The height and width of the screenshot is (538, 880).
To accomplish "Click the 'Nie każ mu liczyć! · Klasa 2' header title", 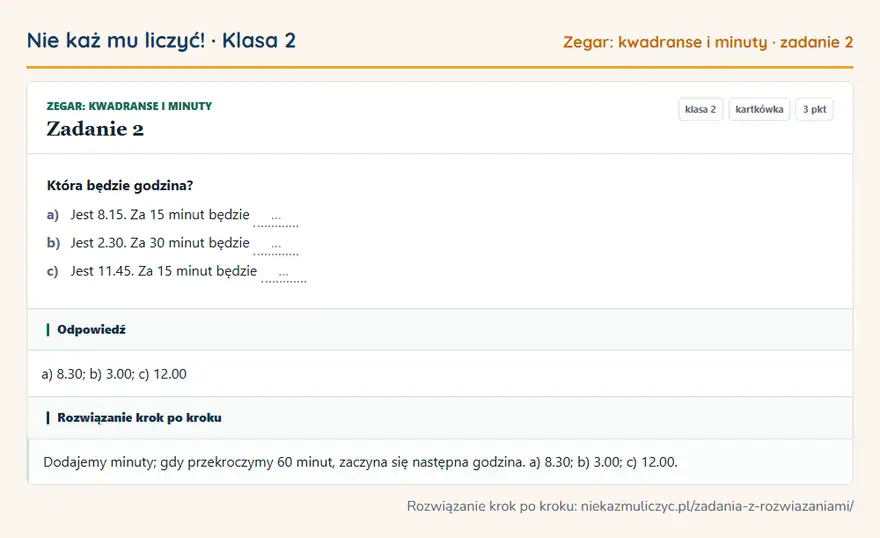I will pos(161,40).
